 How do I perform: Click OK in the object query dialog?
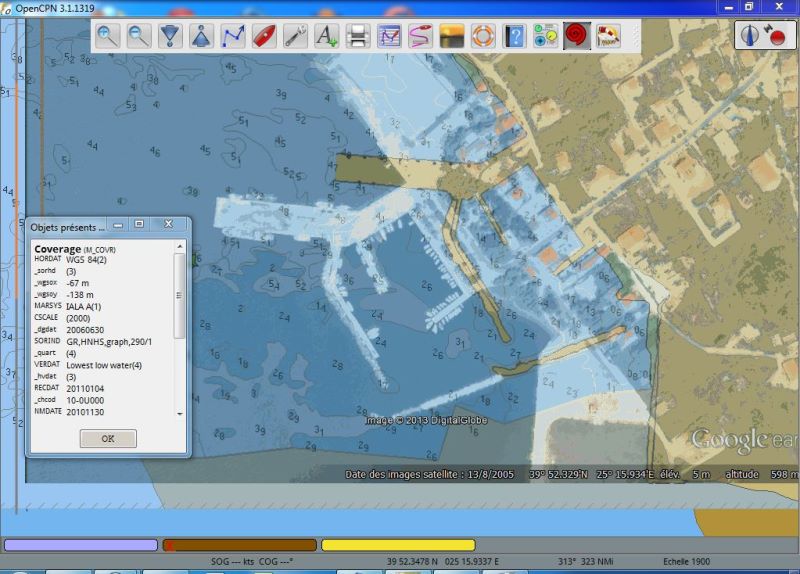[x=108, y=438]
